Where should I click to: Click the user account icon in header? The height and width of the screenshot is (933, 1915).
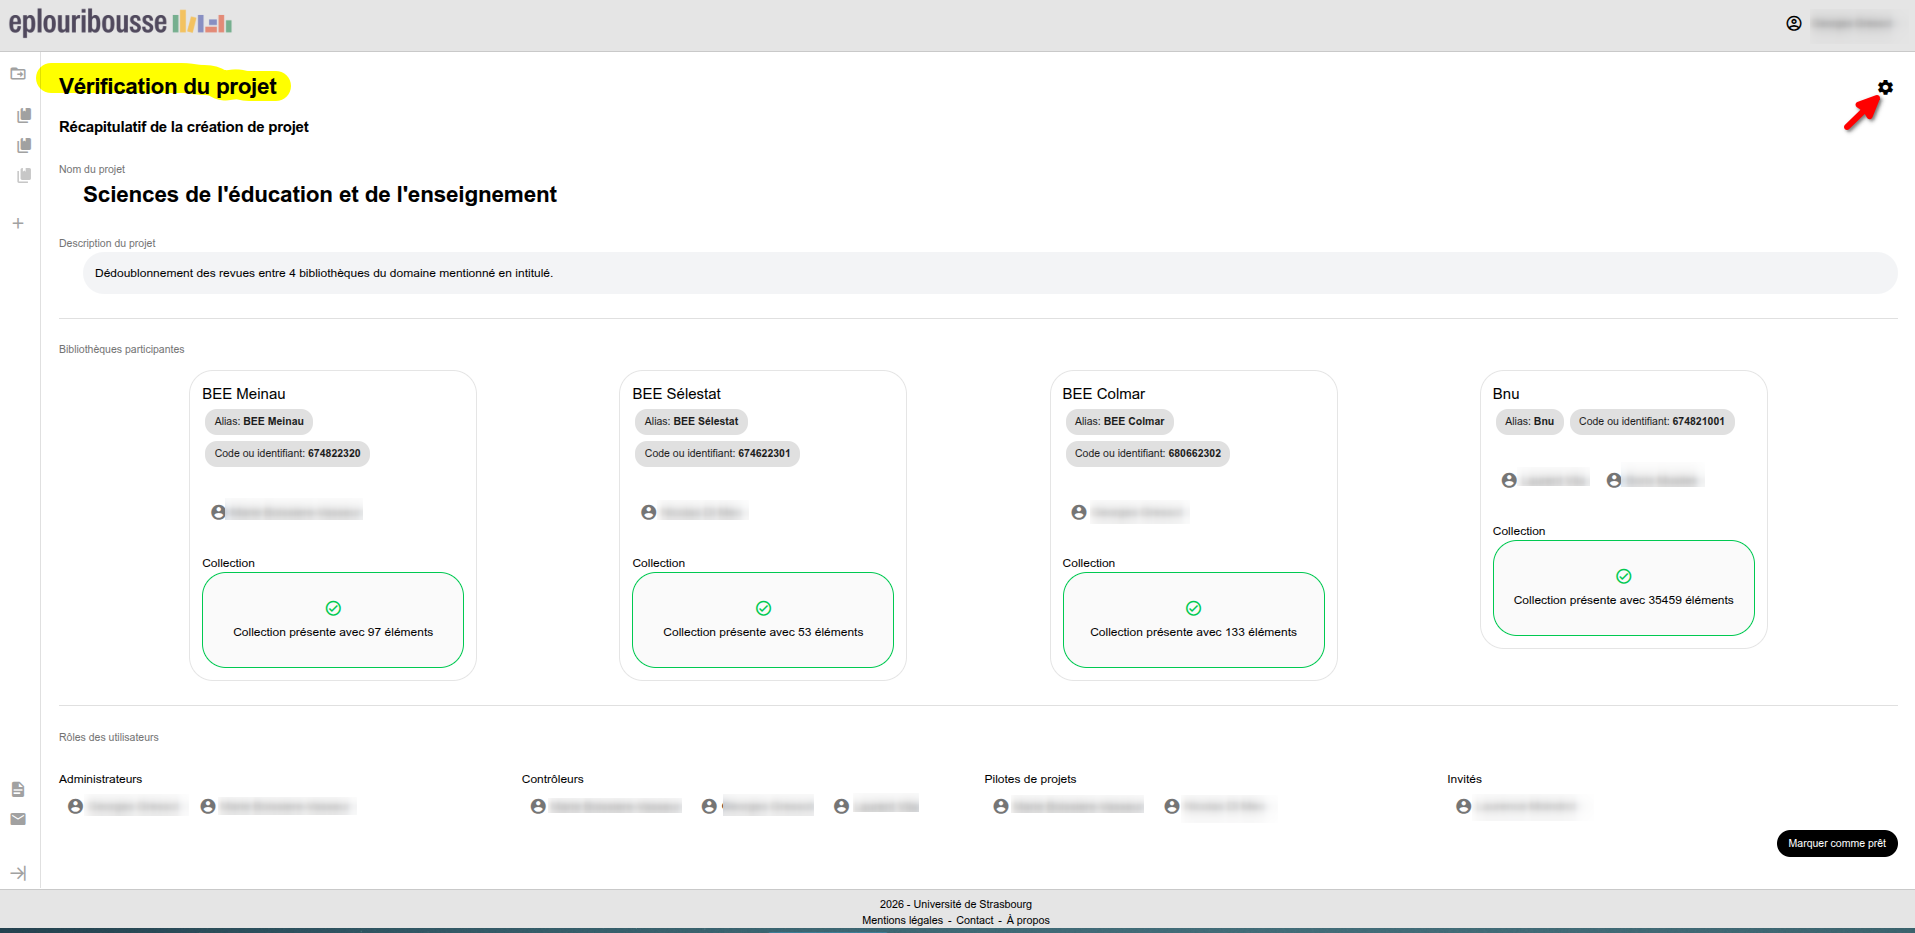[1794, 23]
